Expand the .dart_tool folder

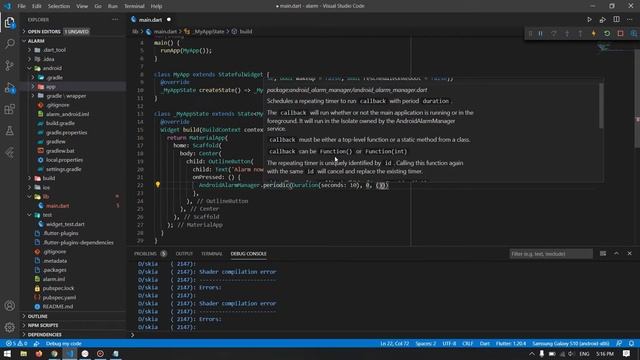pyautogui.click(x=54, y=50)
